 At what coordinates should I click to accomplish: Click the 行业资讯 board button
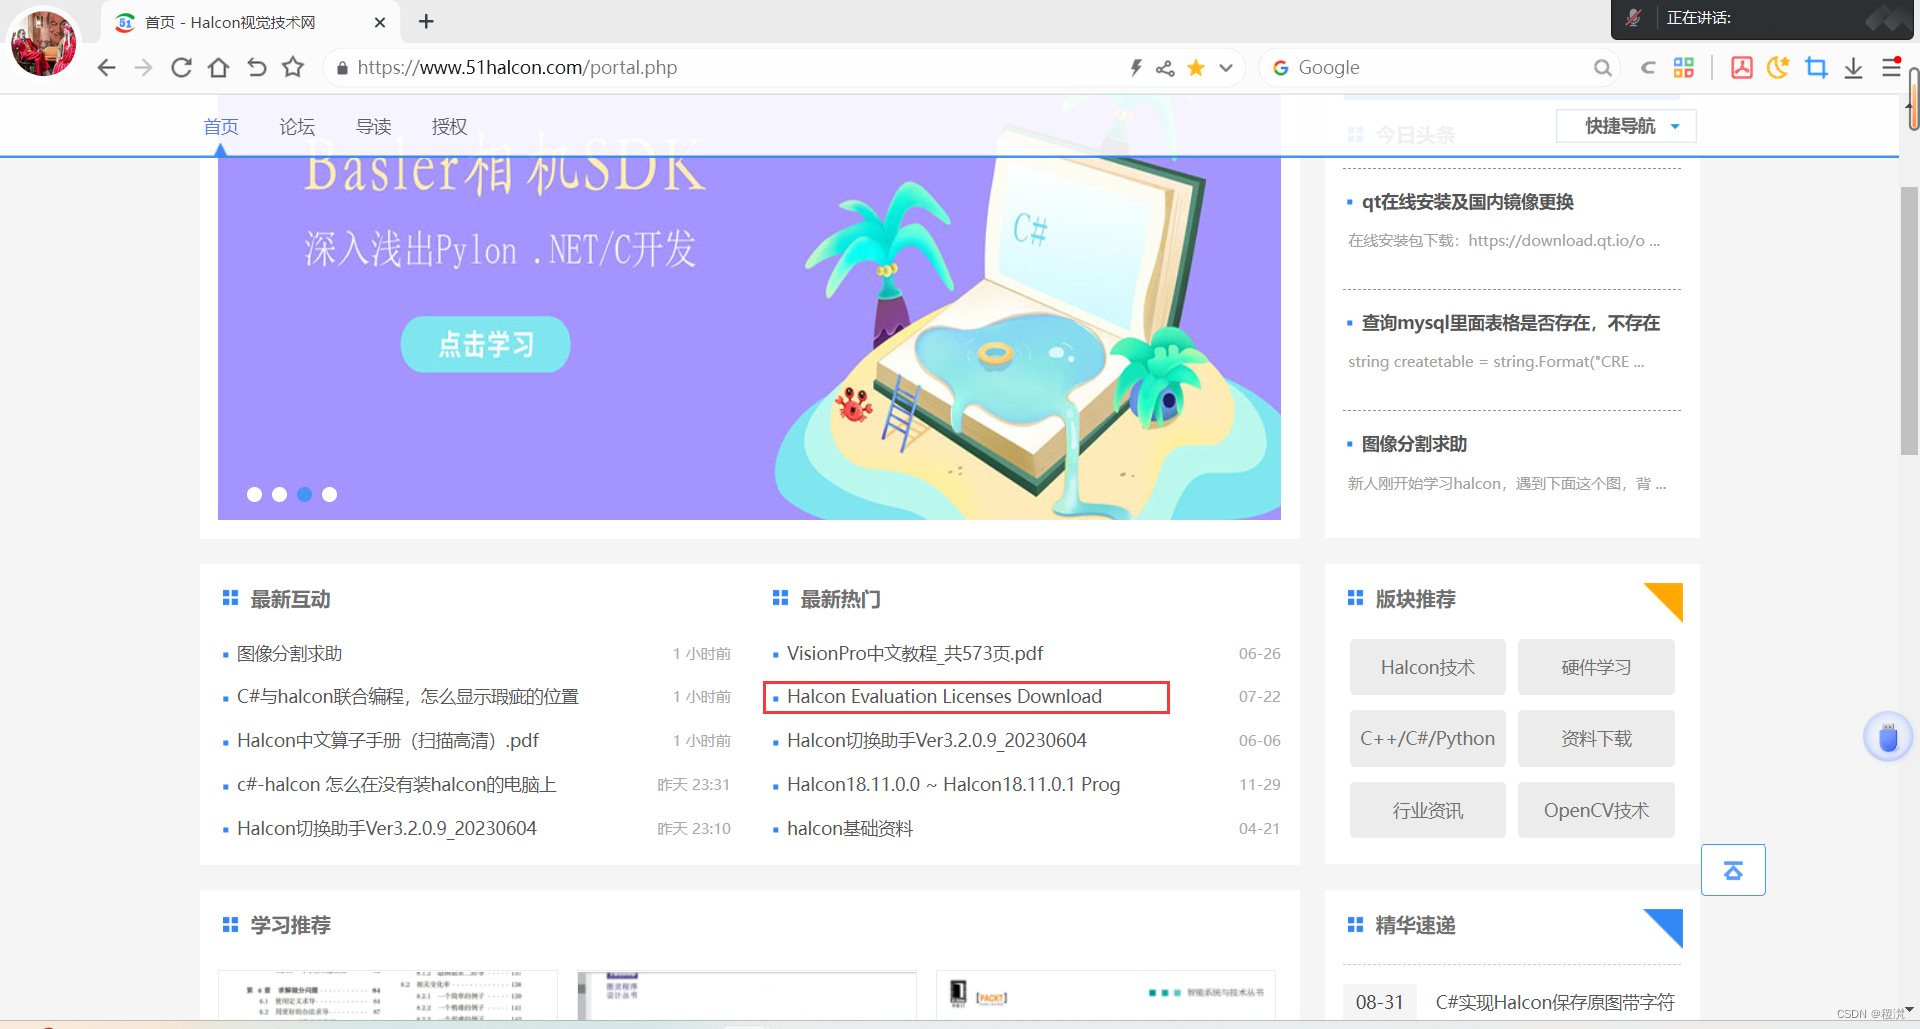(1427, 810)
